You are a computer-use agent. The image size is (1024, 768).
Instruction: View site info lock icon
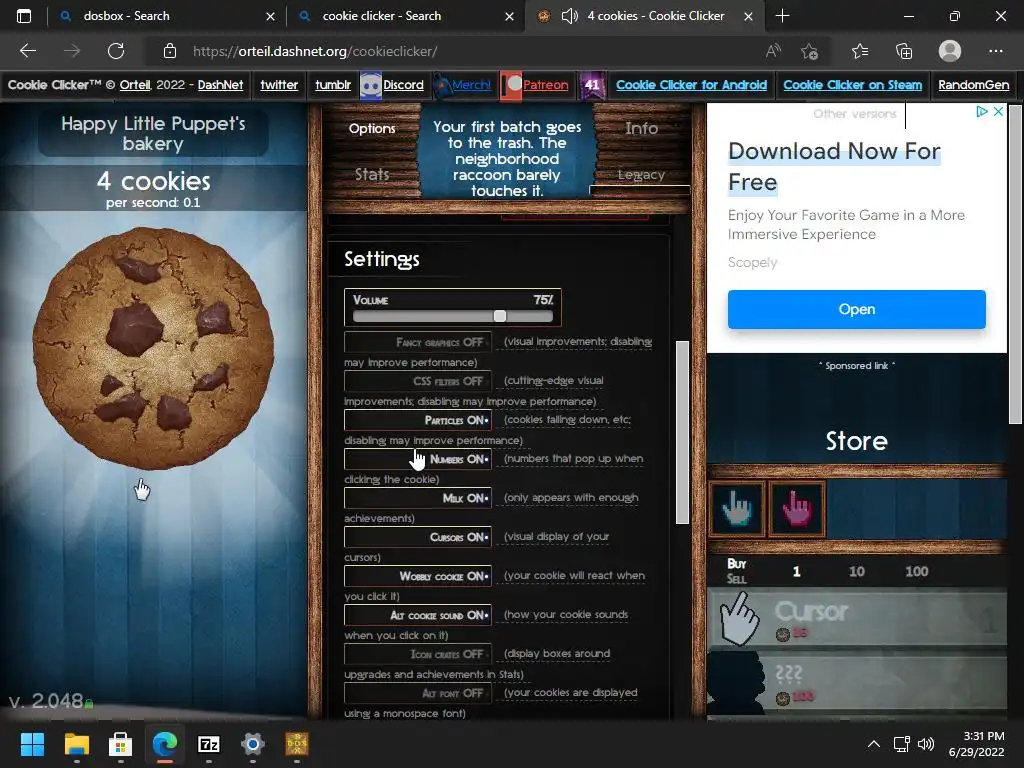click(170, 51)
